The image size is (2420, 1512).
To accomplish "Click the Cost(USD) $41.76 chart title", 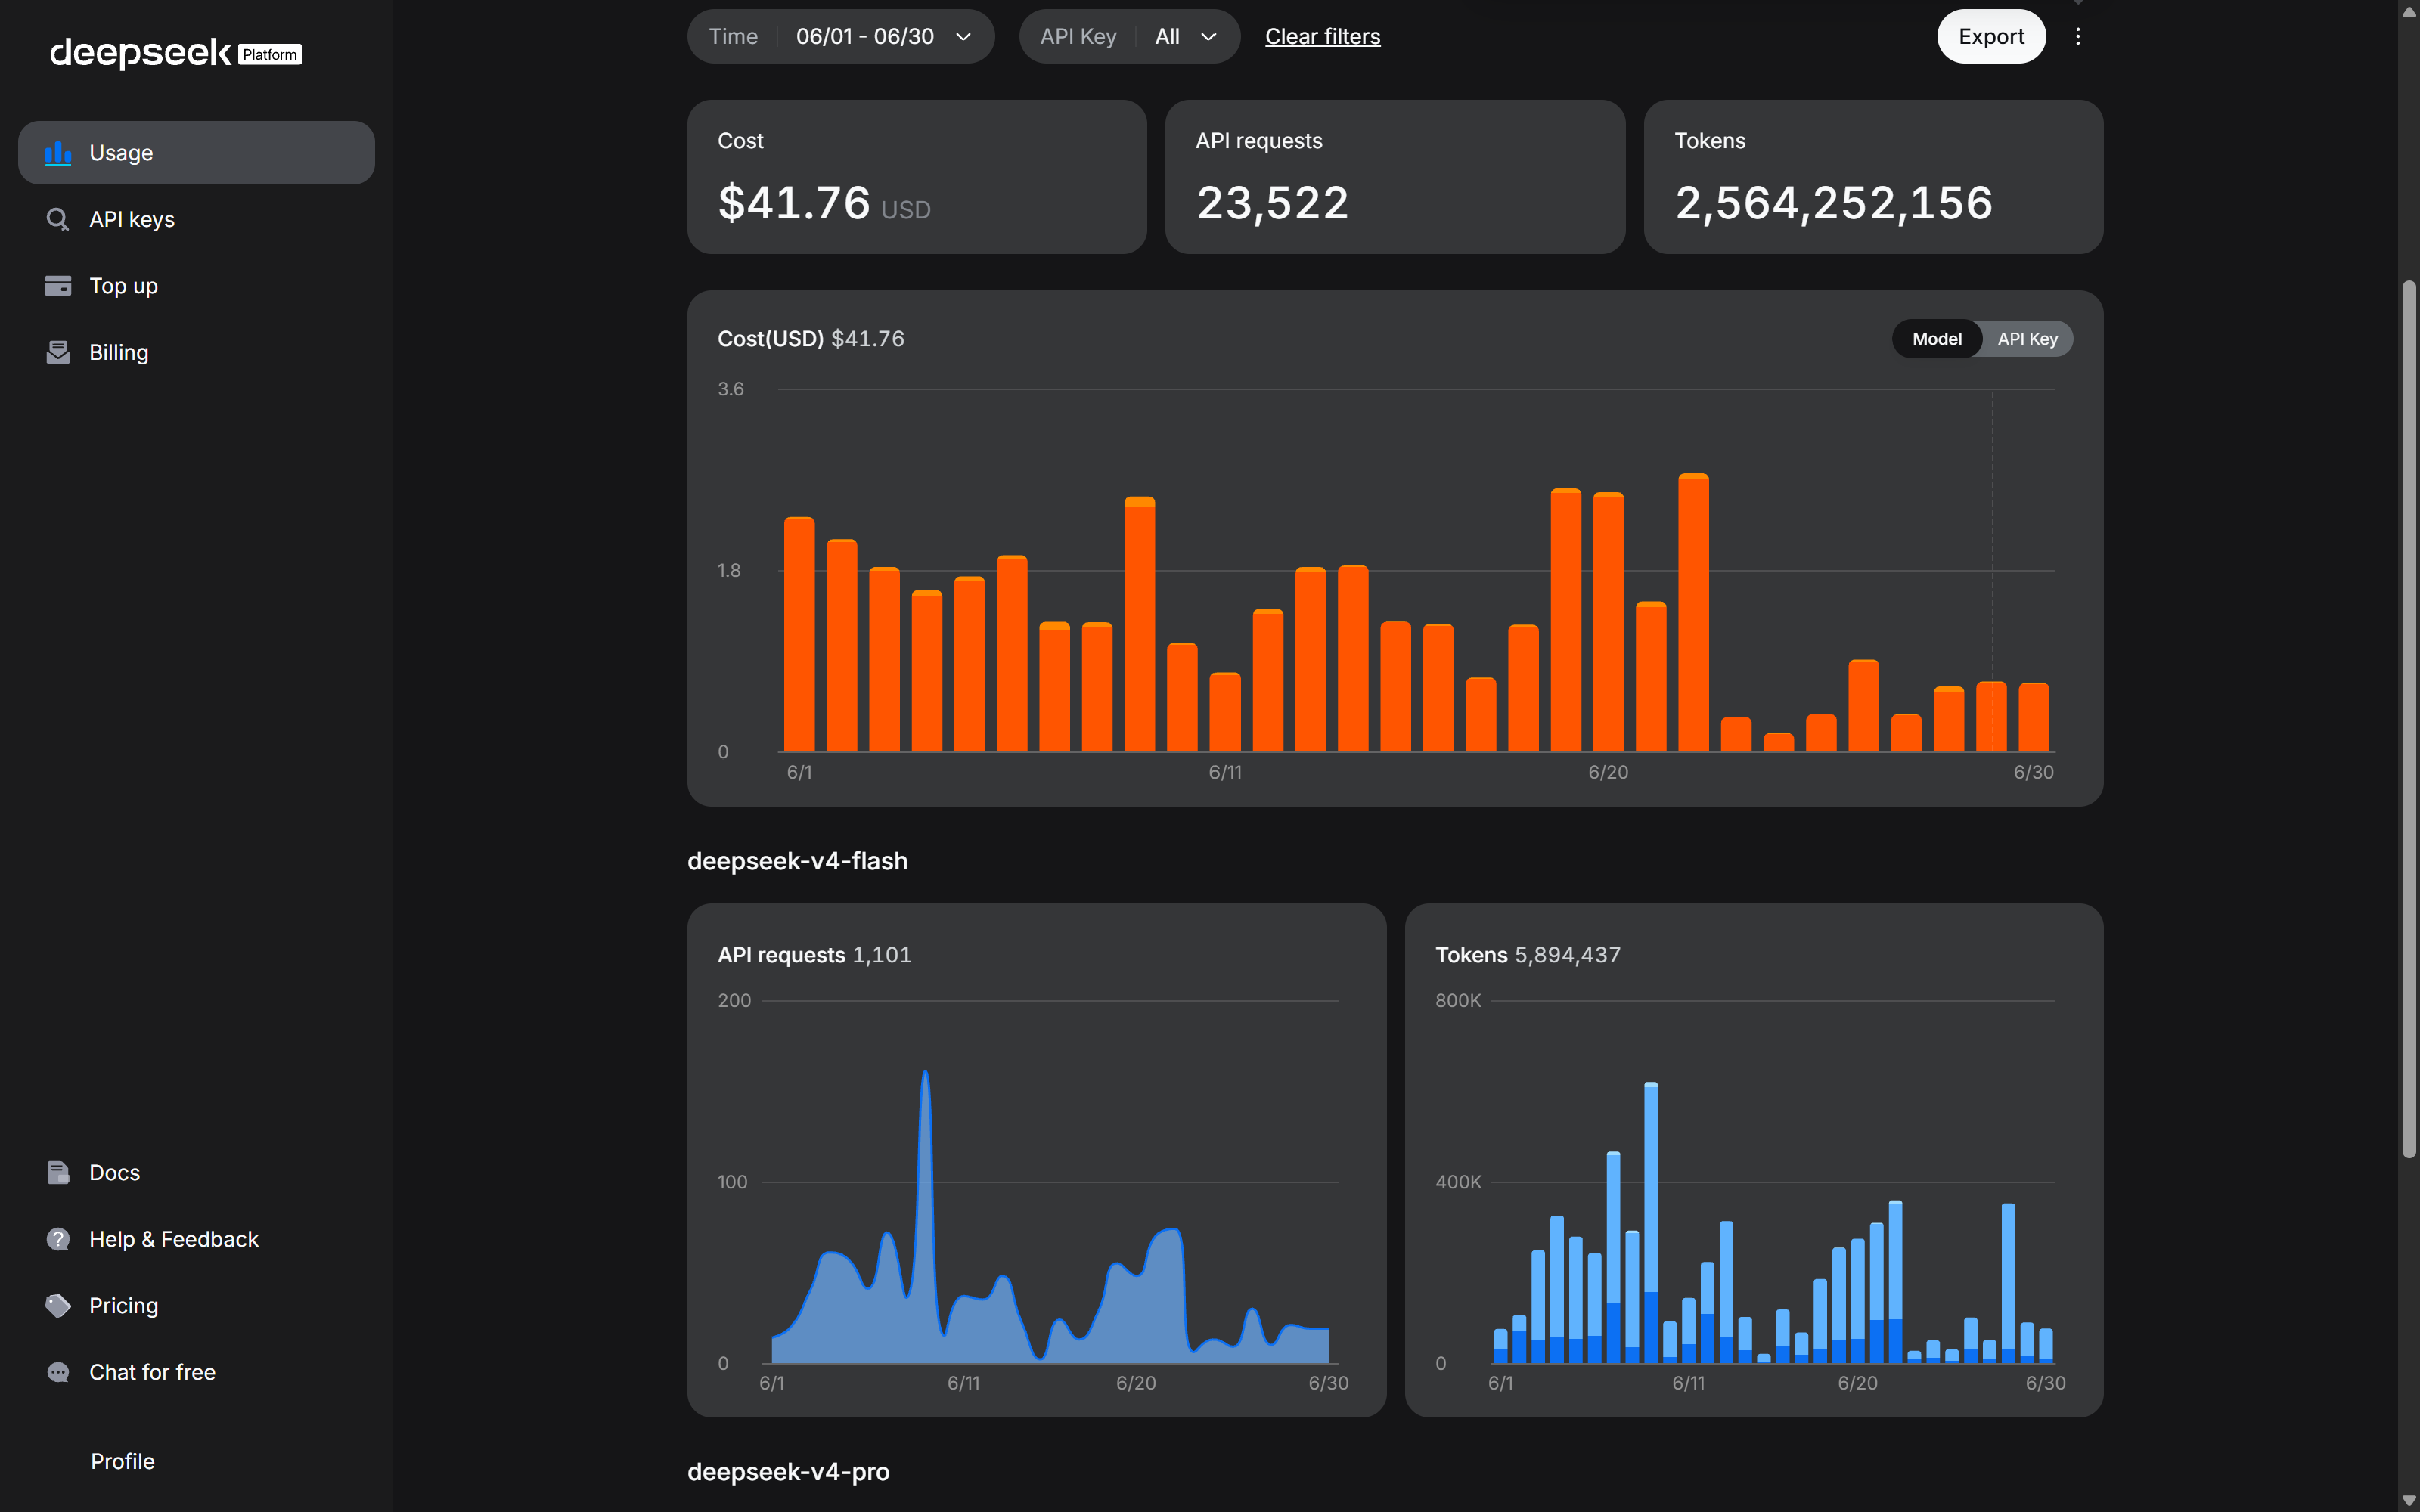I will (810, 339).
